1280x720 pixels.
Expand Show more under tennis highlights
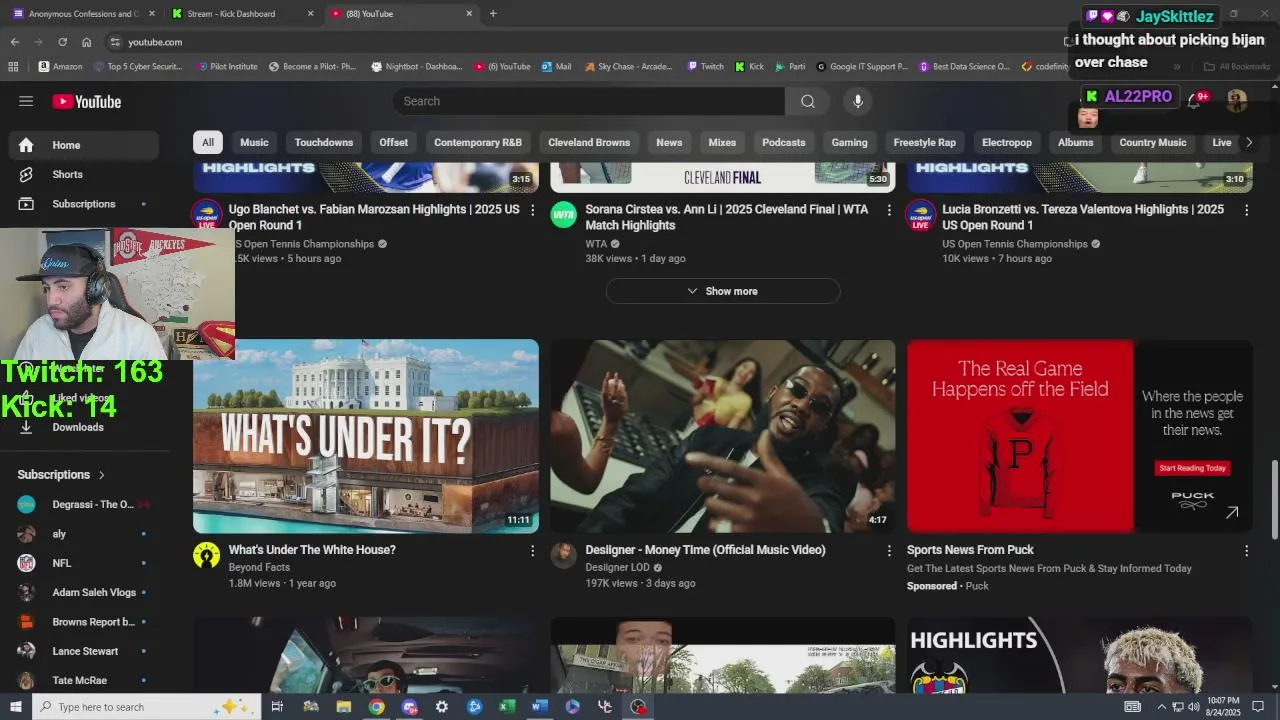click(723, 291)
